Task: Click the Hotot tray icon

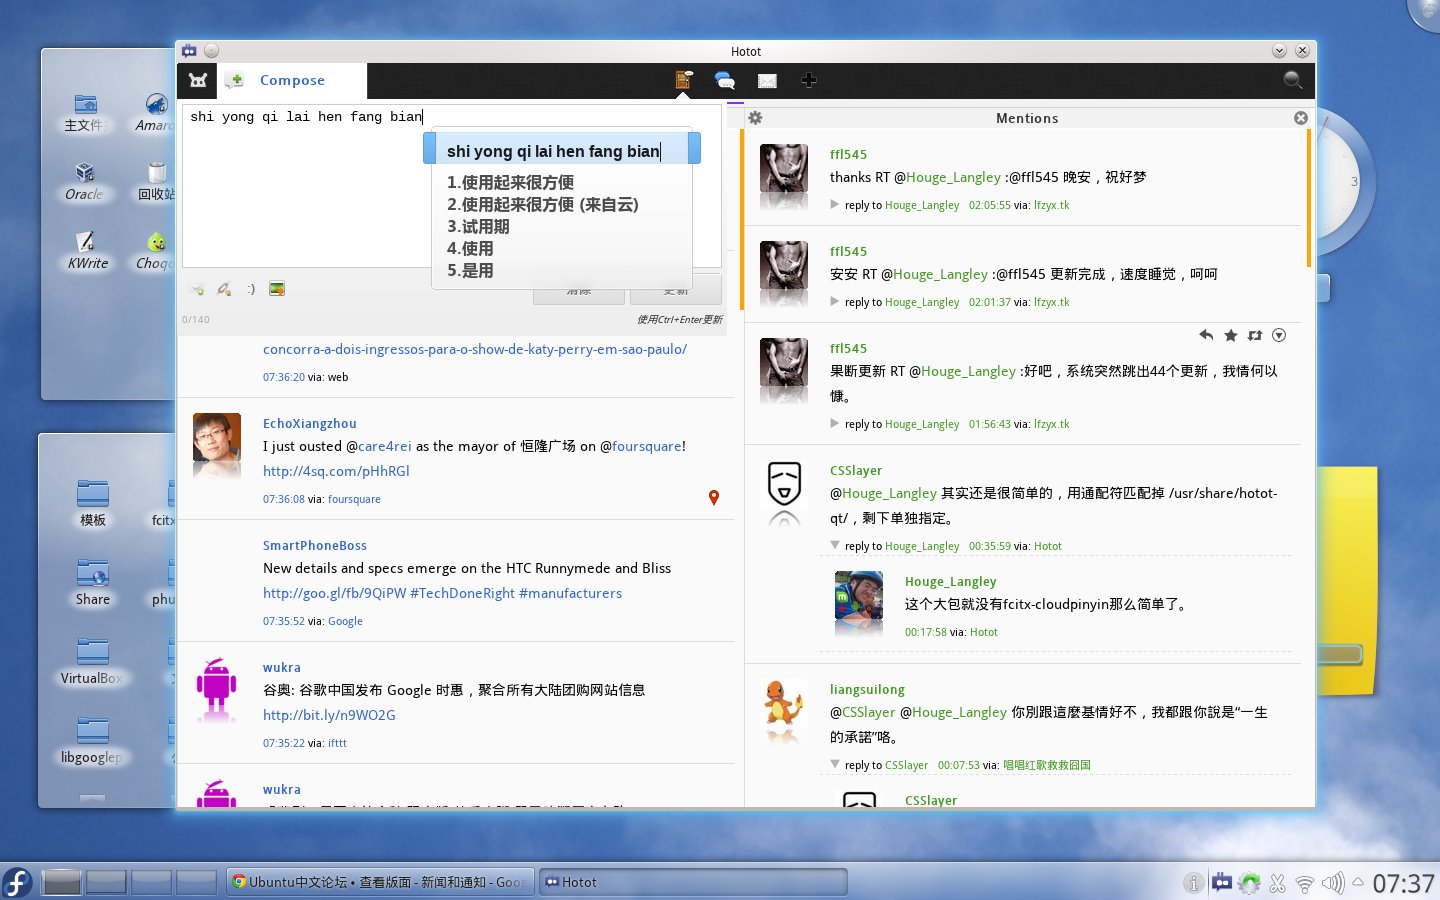Action: click(1221, 883)
